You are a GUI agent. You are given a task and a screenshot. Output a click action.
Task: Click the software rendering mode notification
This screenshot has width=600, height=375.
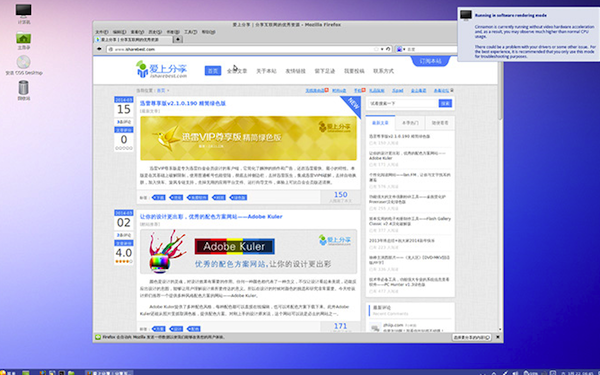(x=529, y=34)
